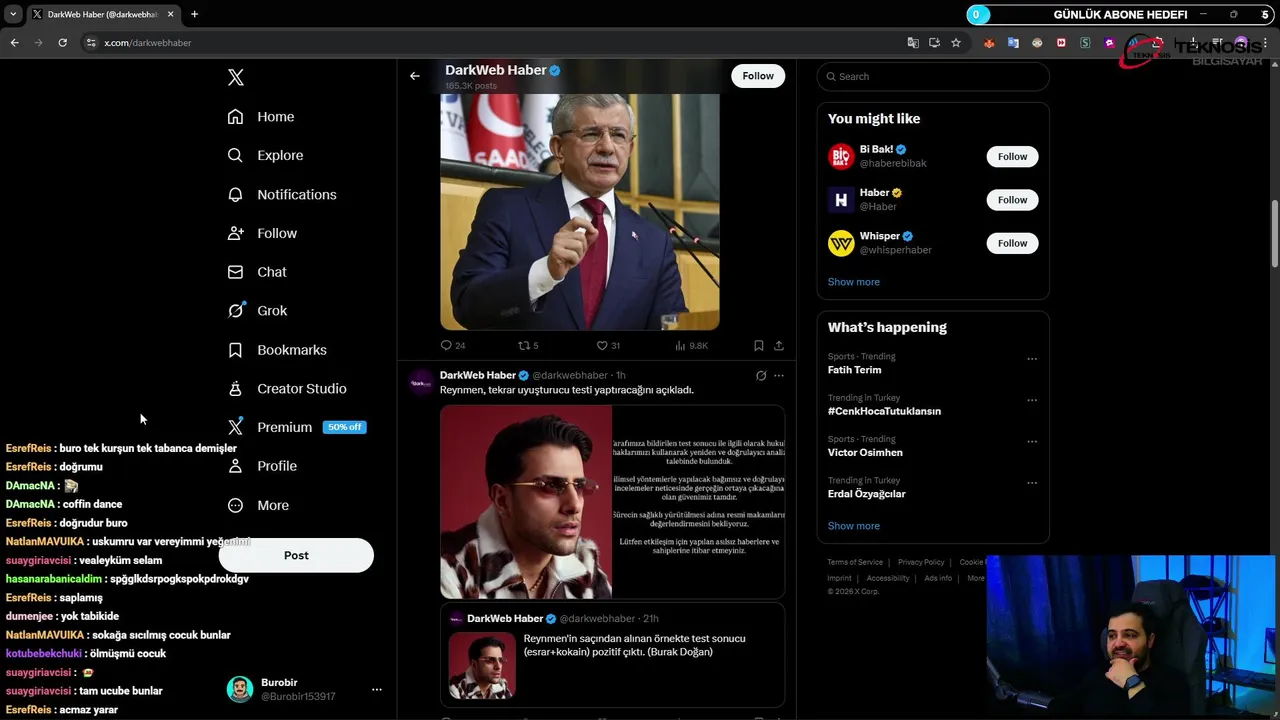Open Ads info footer link
Viewport: 1280px width, 720px height.
tap(938, 578)
